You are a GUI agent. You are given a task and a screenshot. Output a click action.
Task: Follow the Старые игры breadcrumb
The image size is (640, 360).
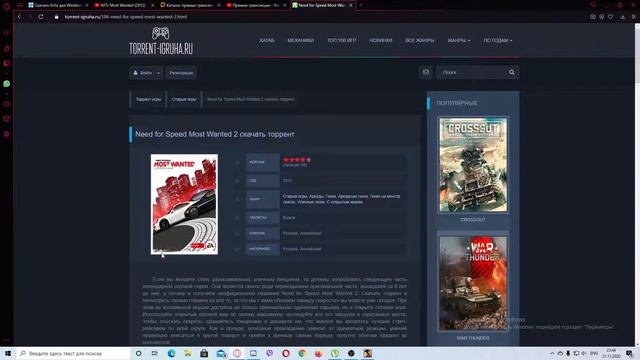[x=184, y=99]
